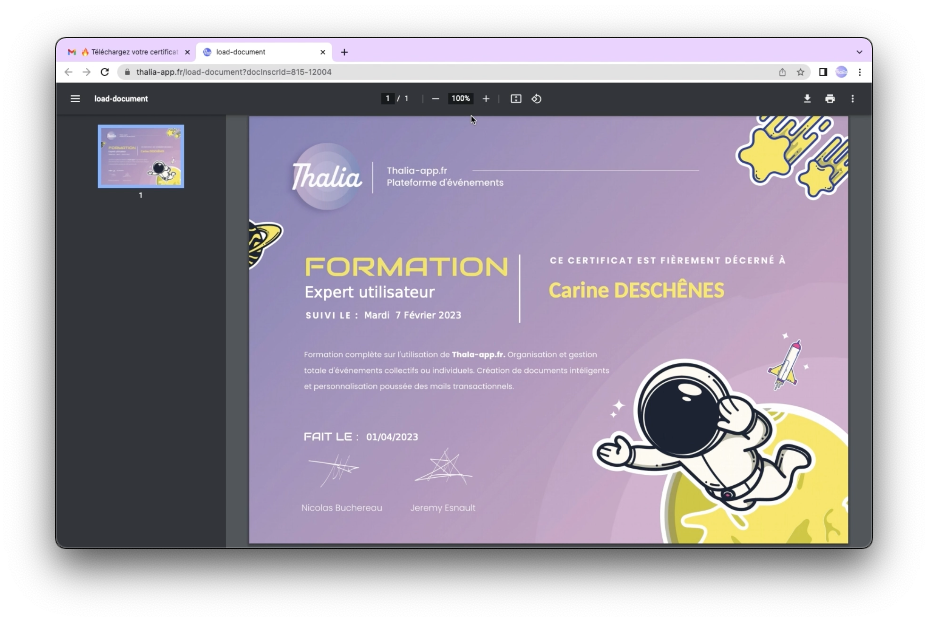Viewport: 928px width, 622px height.
Task: Open the Chrome three-dot menu
Action: [x=860, y=72]
